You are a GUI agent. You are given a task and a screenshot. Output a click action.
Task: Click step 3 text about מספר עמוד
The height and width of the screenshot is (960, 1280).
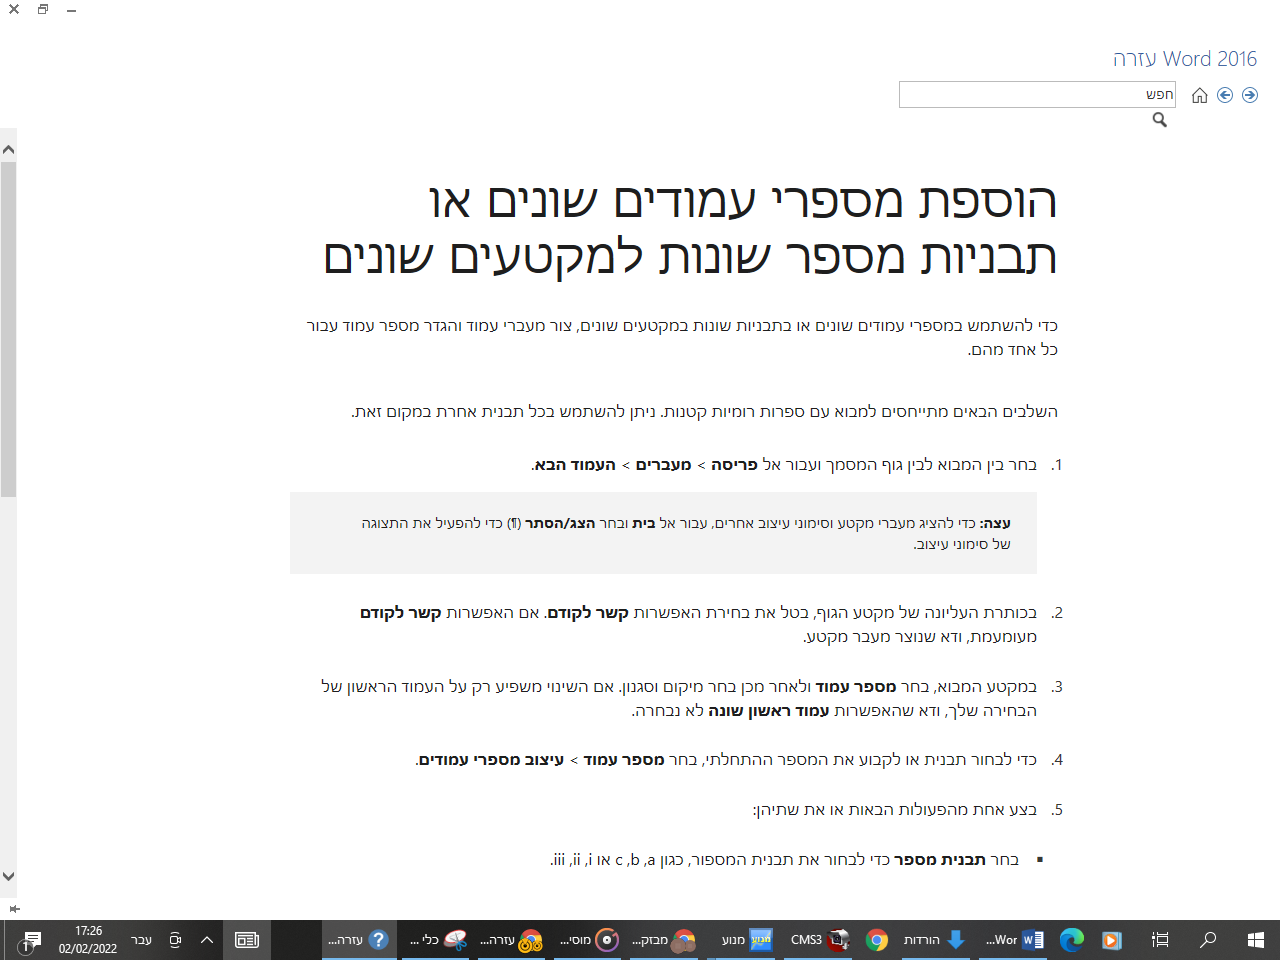pos(679,699)
